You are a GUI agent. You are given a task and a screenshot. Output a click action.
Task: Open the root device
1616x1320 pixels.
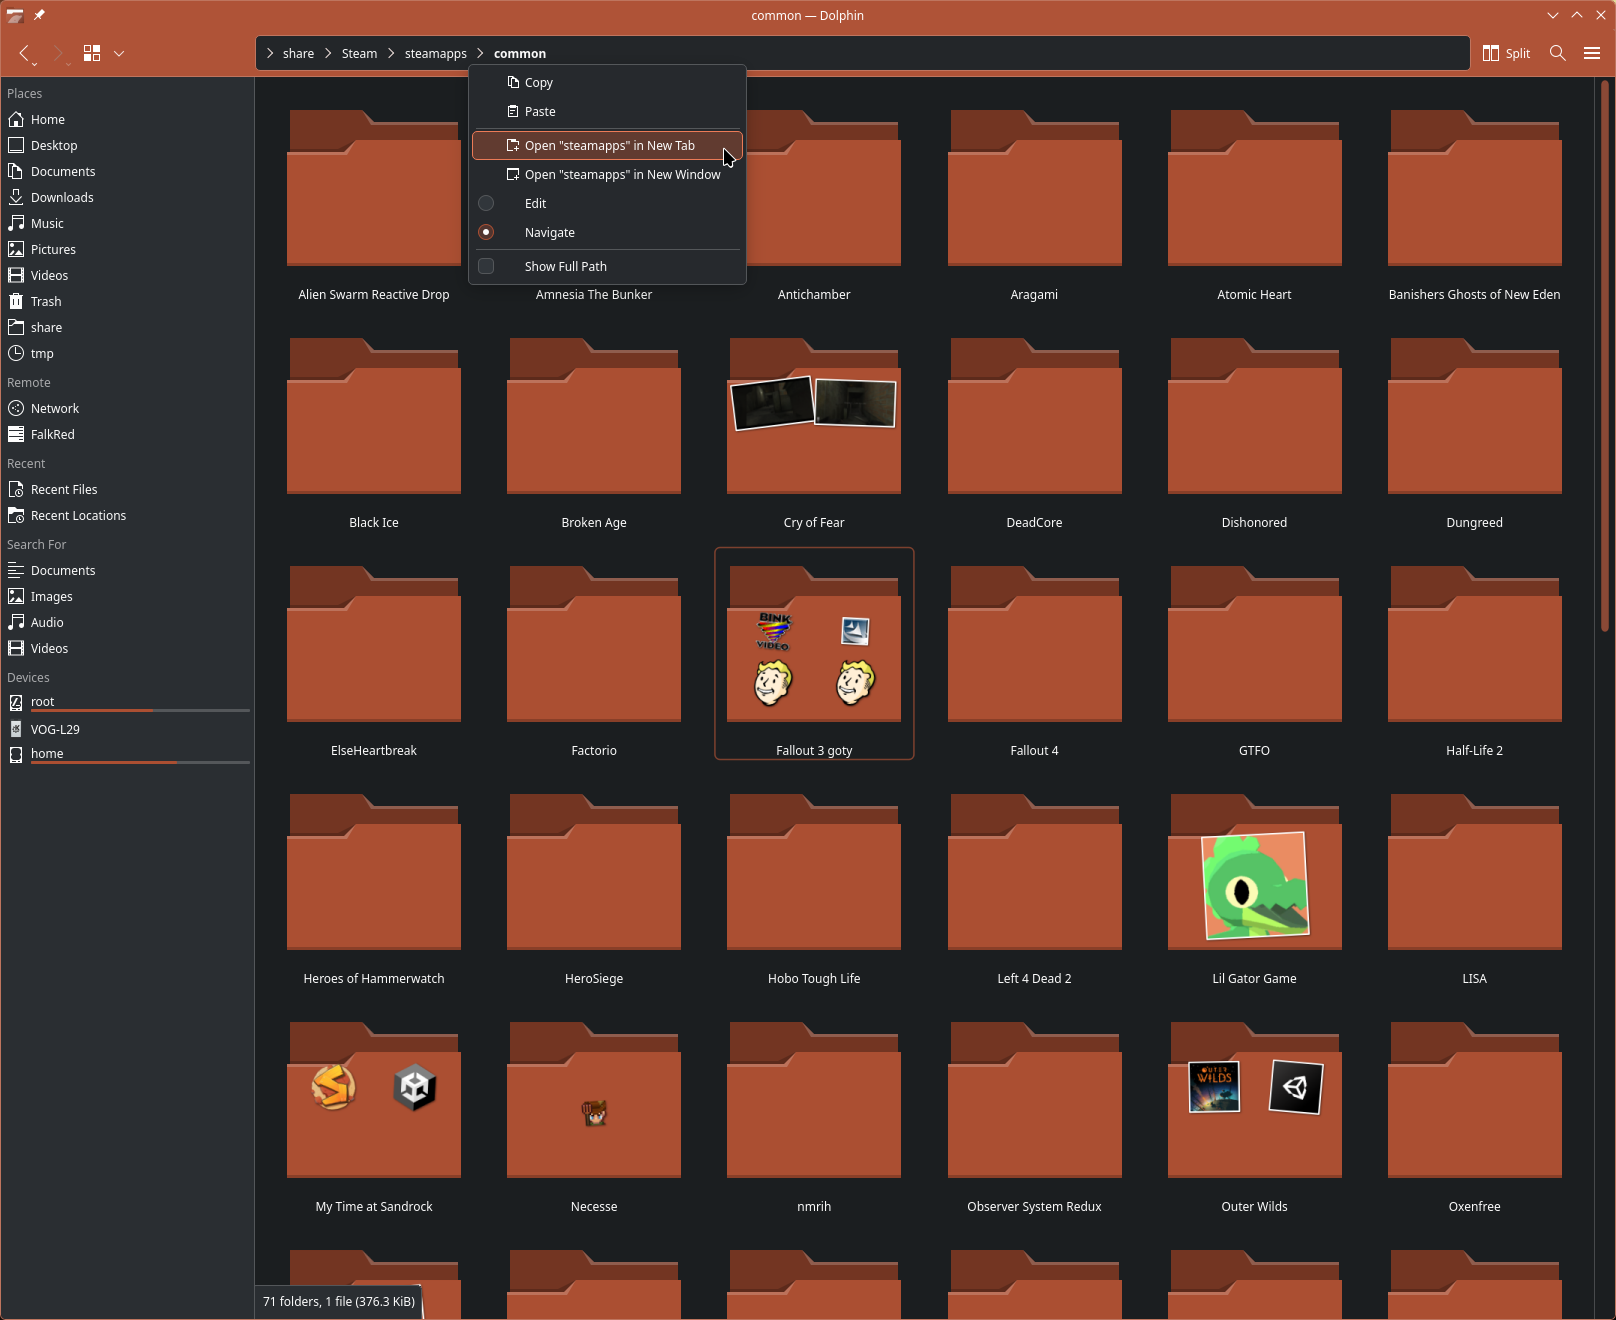127,702
